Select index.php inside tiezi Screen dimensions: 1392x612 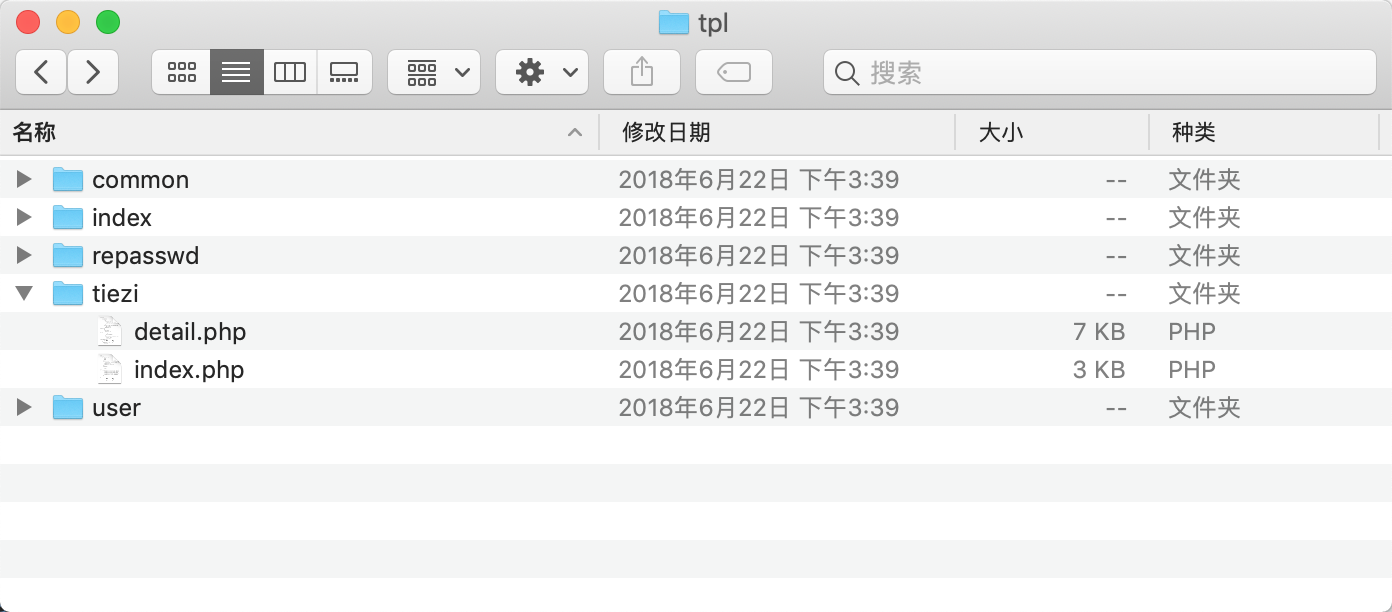[x=189, y=370]
